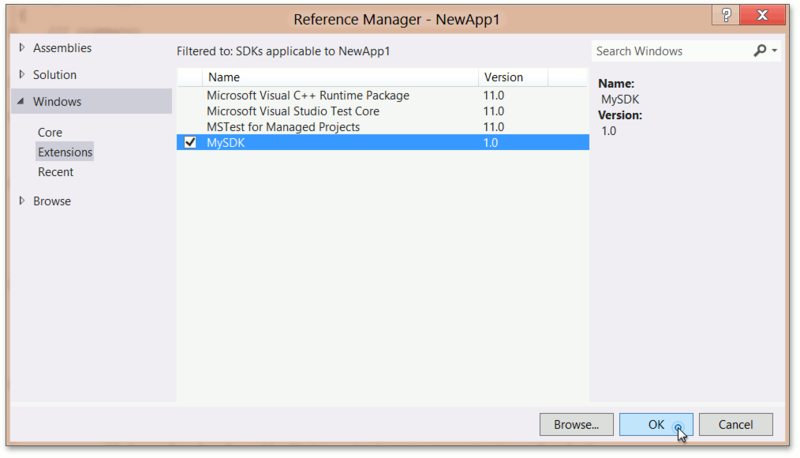Select Microsoft Visual C++ Runtime Package row
The width and height of the screenshot is (800, 458).
click(x=383, y=95)
